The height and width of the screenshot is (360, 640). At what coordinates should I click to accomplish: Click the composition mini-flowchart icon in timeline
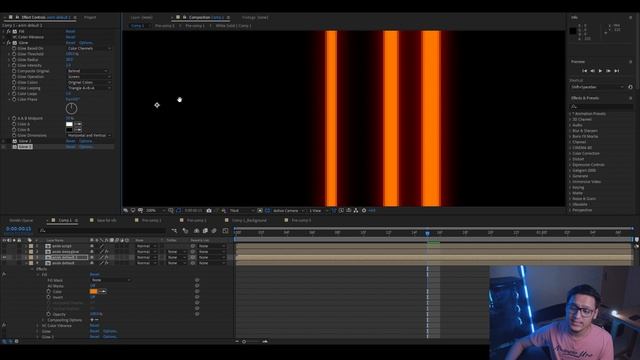(x=174, y=231)
